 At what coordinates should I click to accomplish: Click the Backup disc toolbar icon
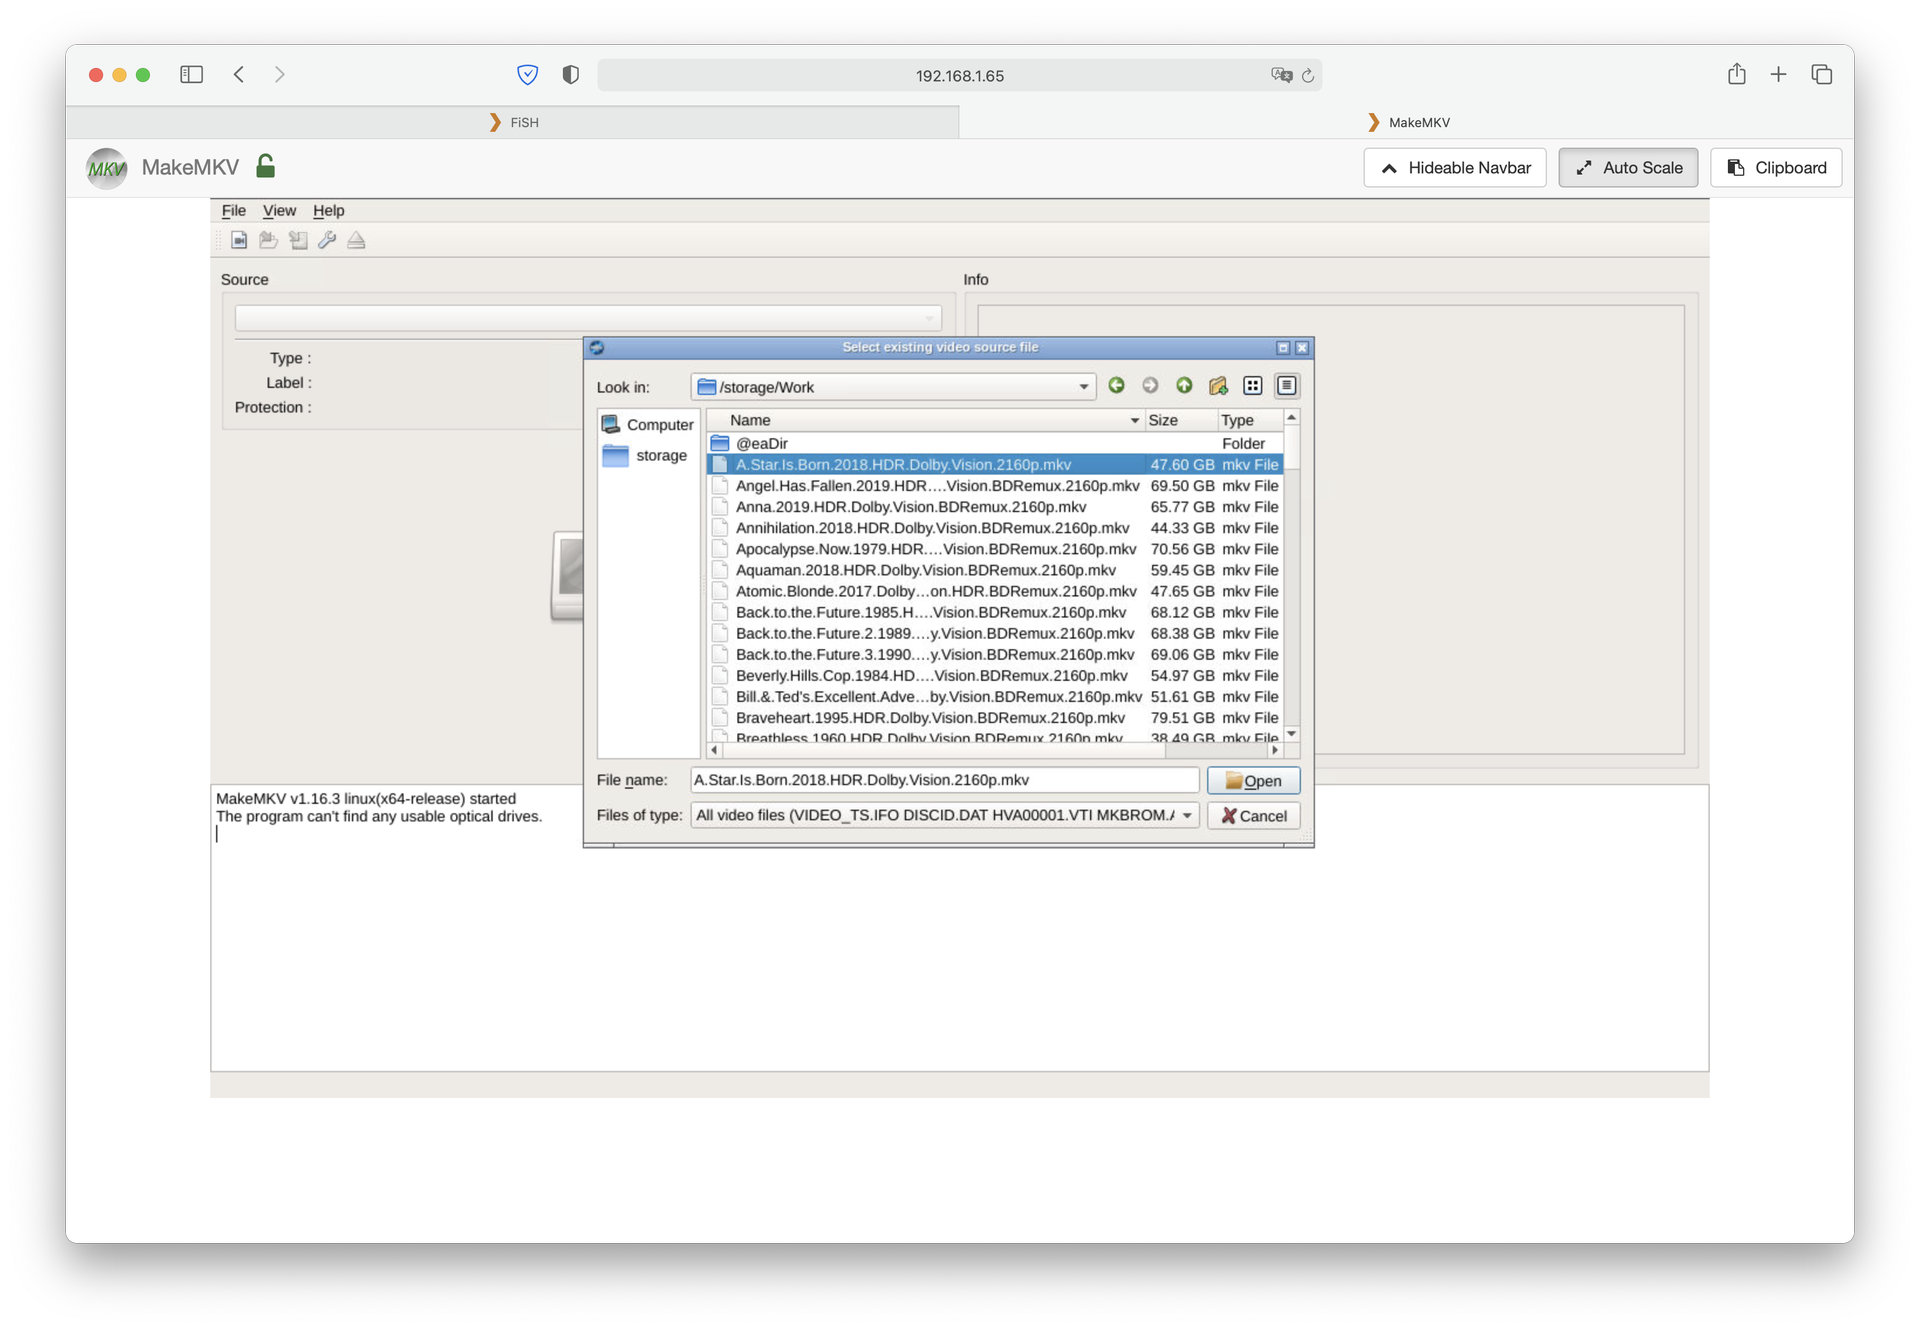click(x=298, y=240)
